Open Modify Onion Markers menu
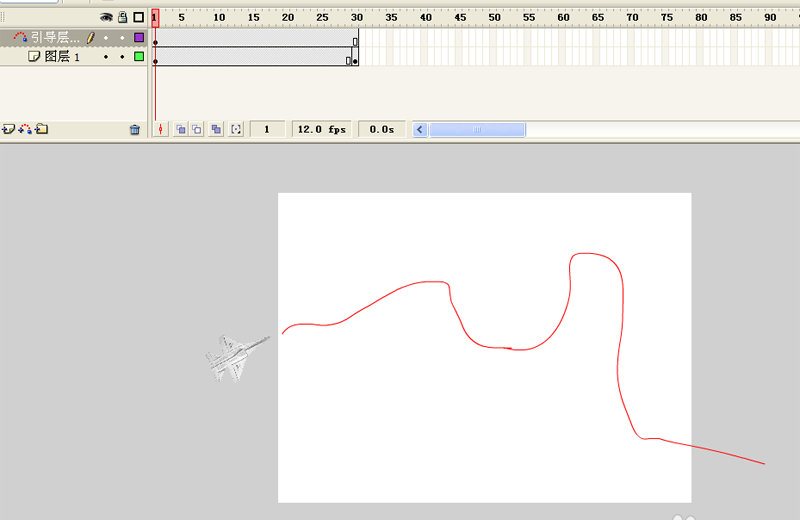800x520 pixels. pyautogui.click(x=236, y=130)
